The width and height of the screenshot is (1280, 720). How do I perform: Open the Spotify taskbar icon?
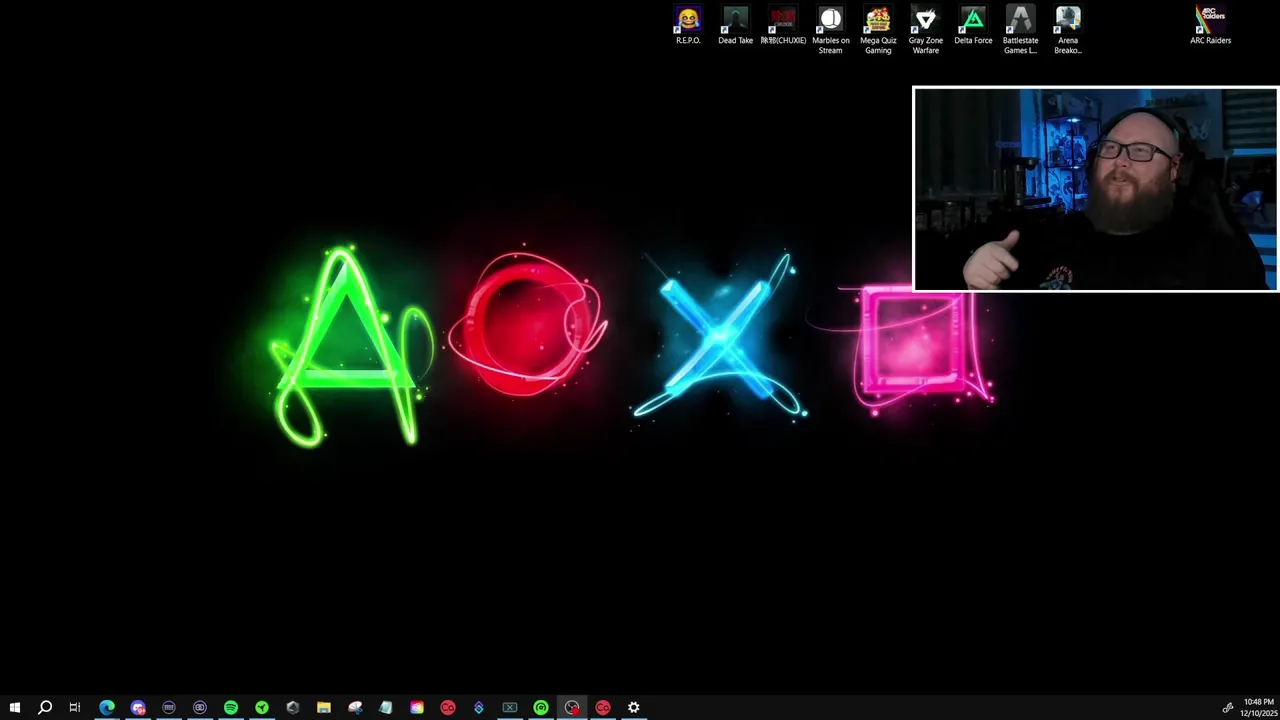[231, 707]
